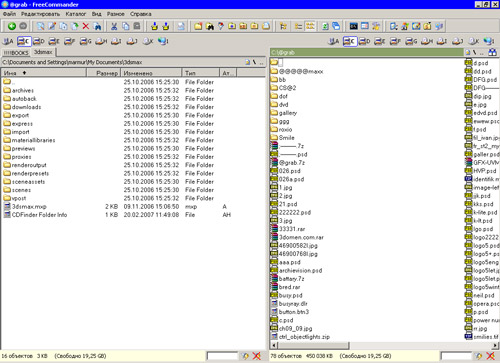500x363 pixels.
Task: Switch to details list view mode
Action: (x=298, y=26)
